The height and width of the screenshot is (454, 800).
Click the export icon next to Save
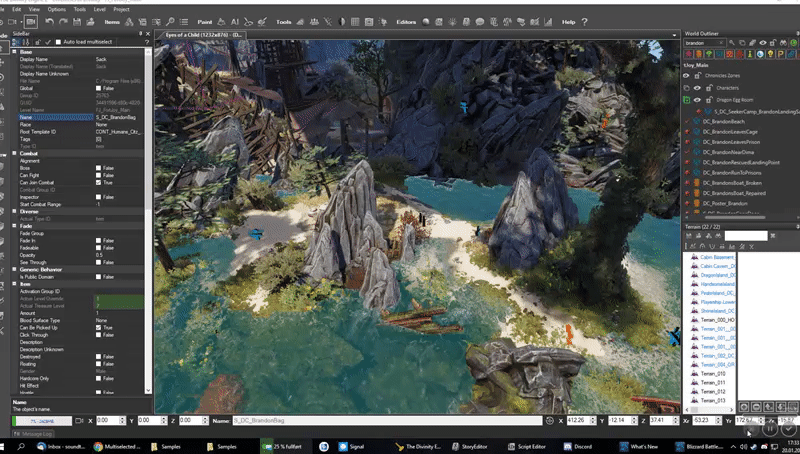(x=90, y=22)
